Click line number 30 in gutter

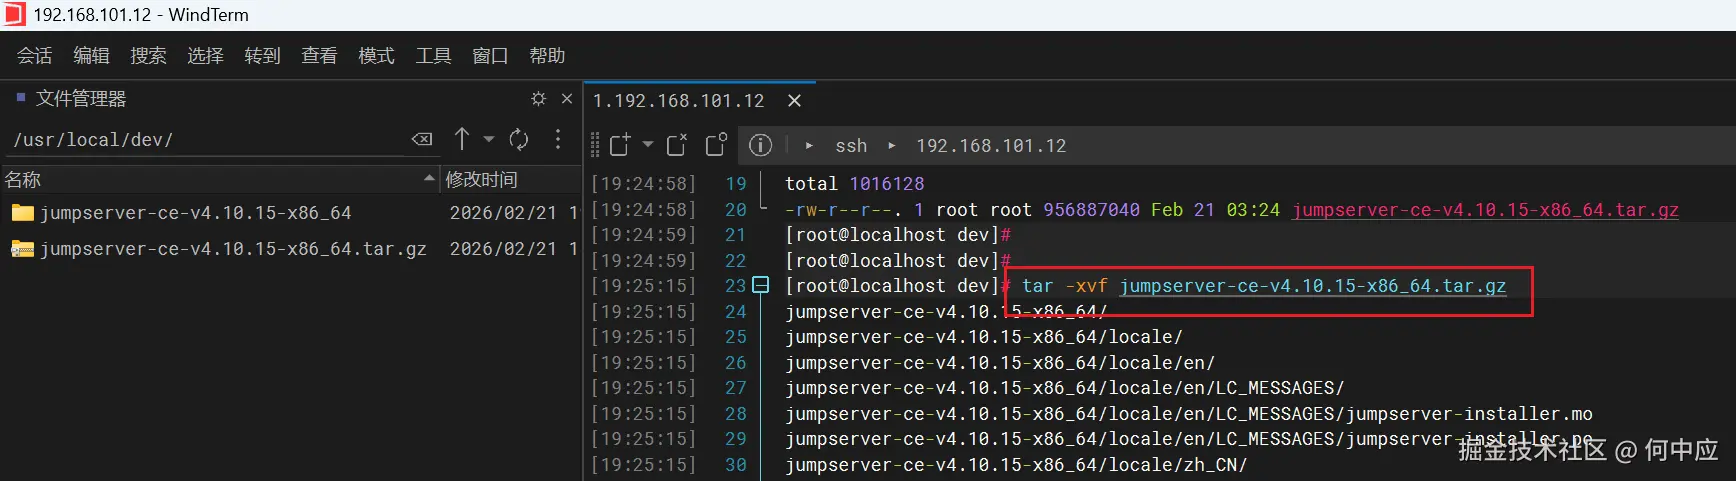tap(736, 465)
